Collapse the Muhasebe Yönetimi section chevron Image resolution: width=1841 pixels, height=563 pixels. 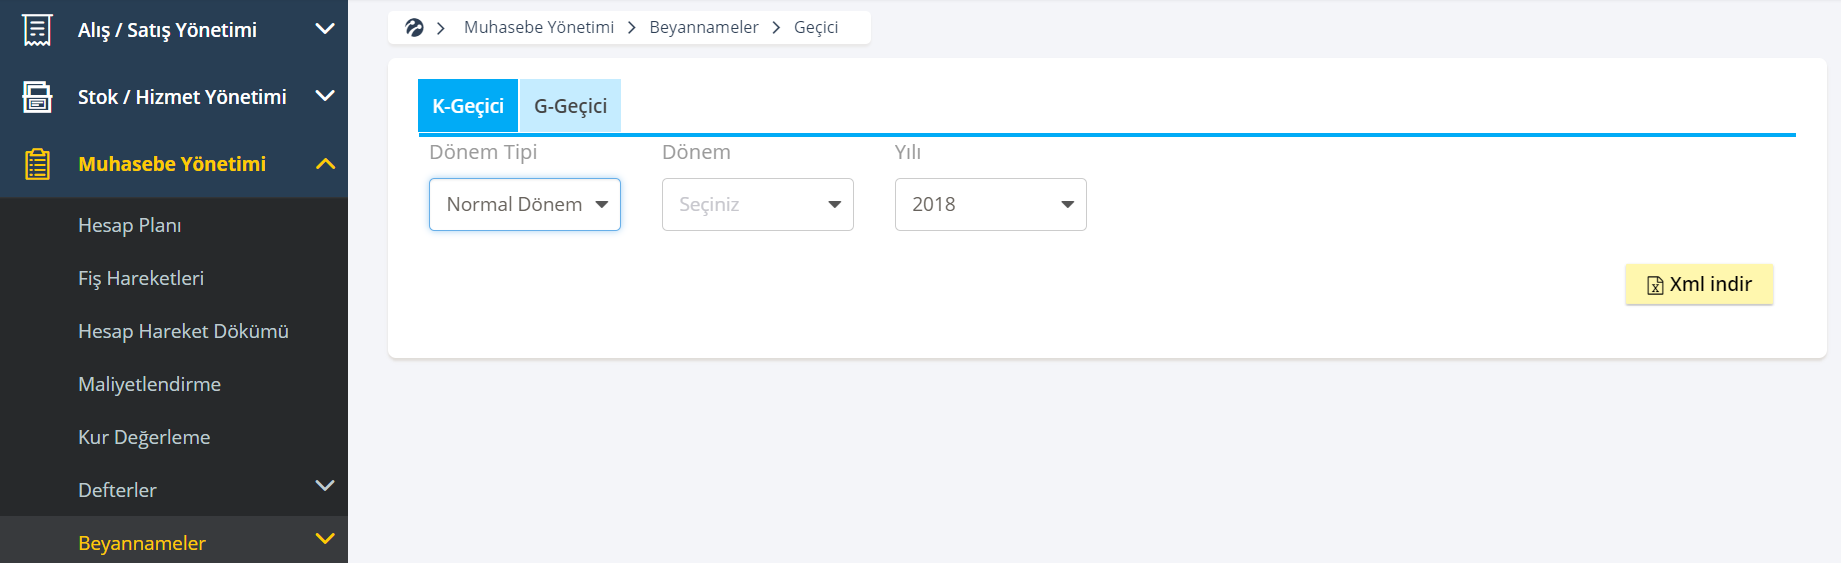325,163
